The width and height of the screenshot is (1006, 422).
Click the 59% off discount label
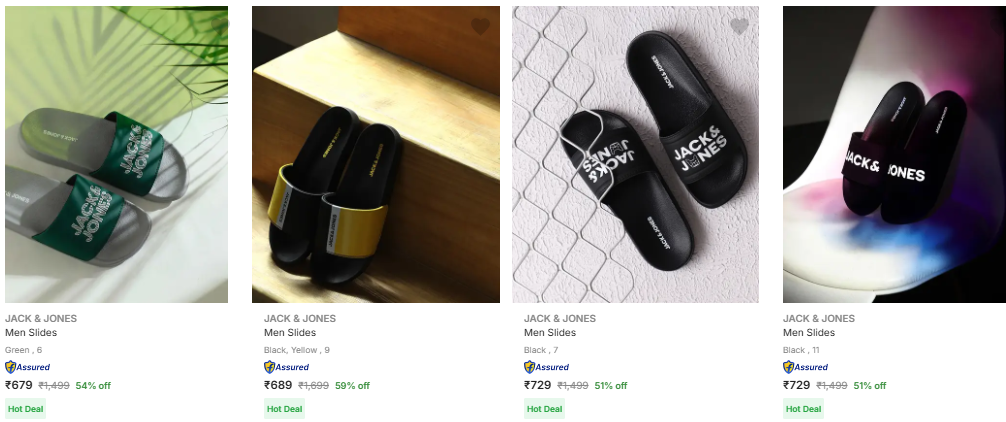(352, 386)
